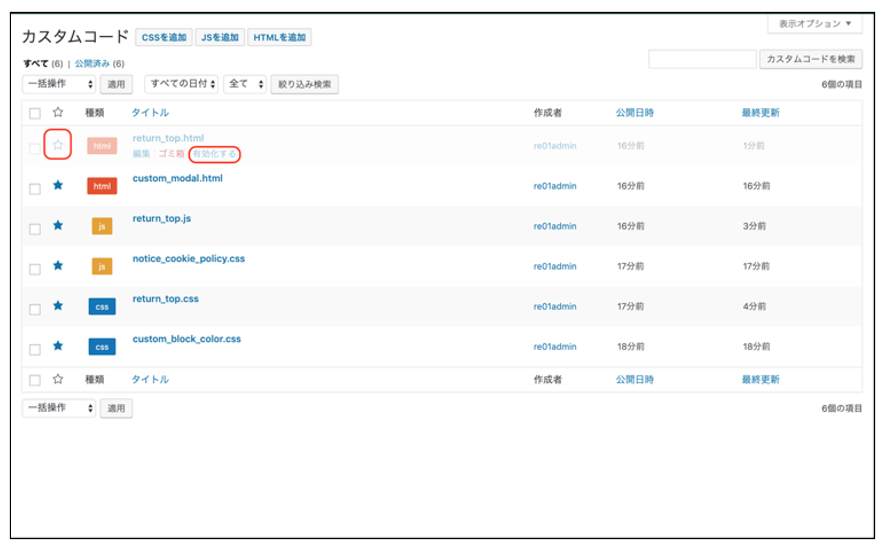
Task: Click star icon in table header
Action: [58, 112]
